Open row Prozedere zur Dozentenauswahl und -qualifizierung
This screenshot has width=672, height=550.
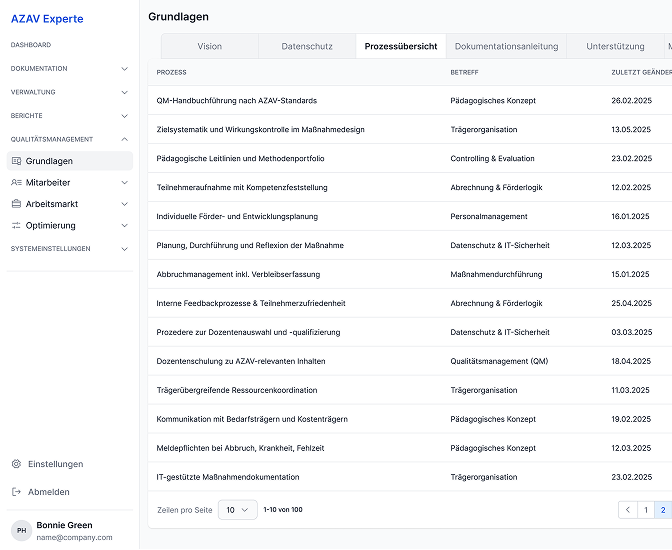410,332
